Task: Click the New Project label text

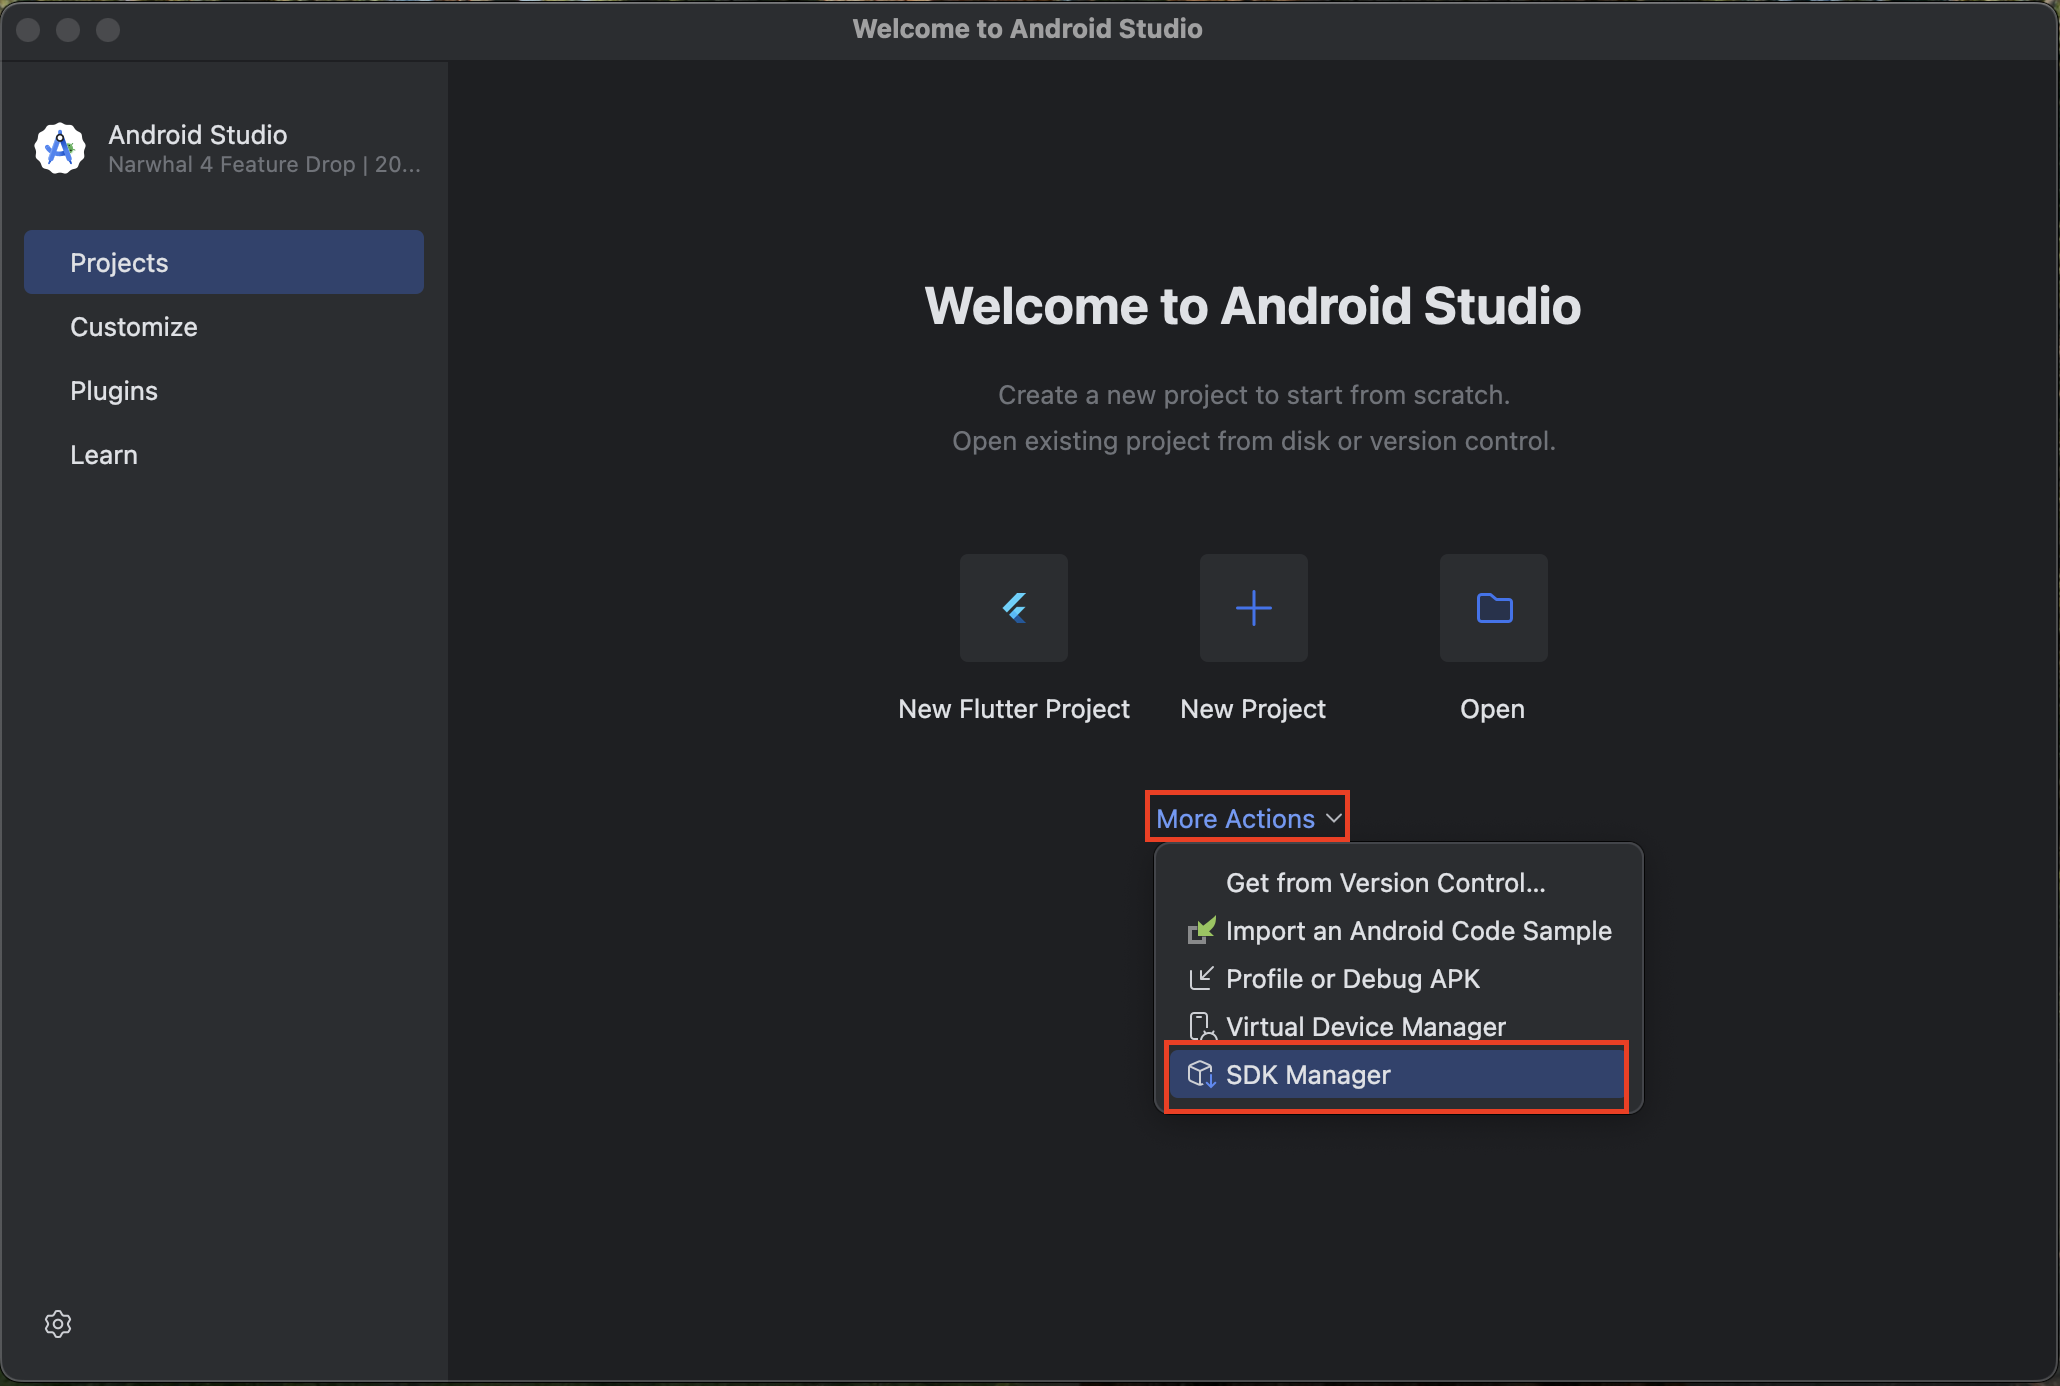Action: click(1253, 709)
